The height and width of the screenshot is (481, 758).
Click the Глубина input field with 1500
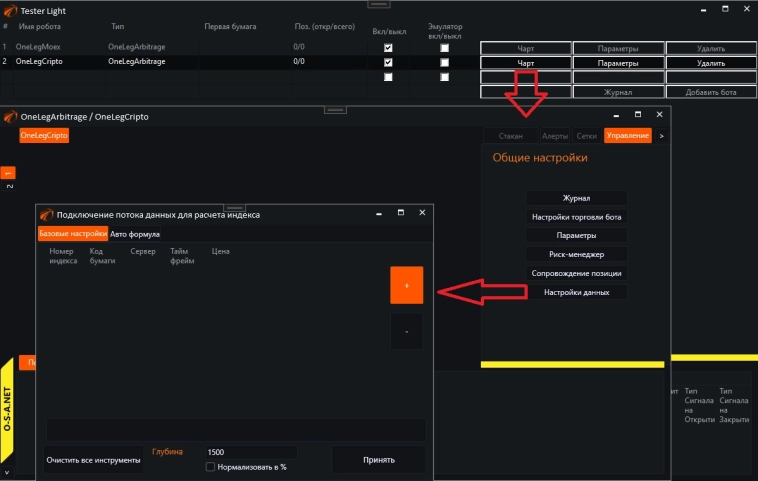(x=250, y=453)
